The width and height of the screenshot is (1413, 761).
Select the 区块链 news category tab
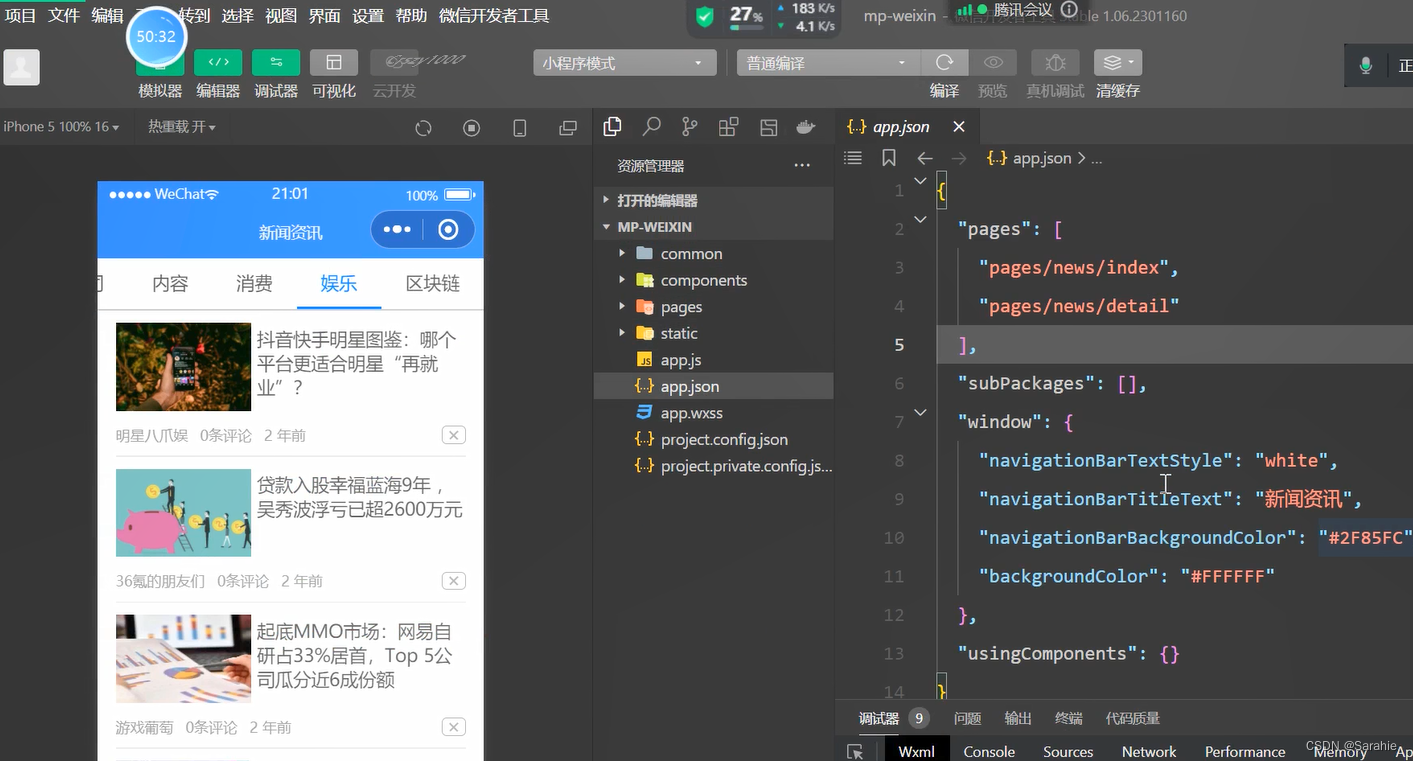tap(433, 284)
